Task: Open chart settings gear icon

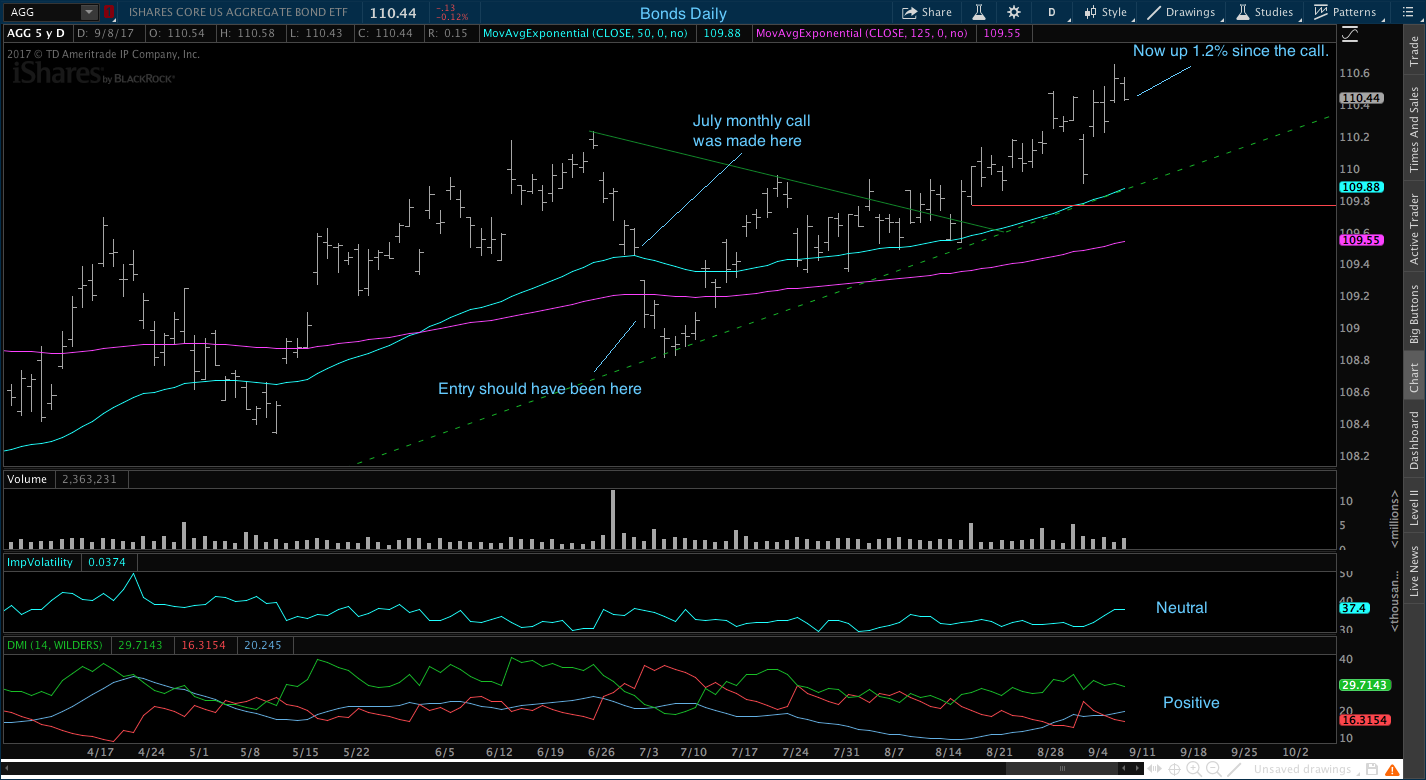Action: click(x=1014, y=12)
